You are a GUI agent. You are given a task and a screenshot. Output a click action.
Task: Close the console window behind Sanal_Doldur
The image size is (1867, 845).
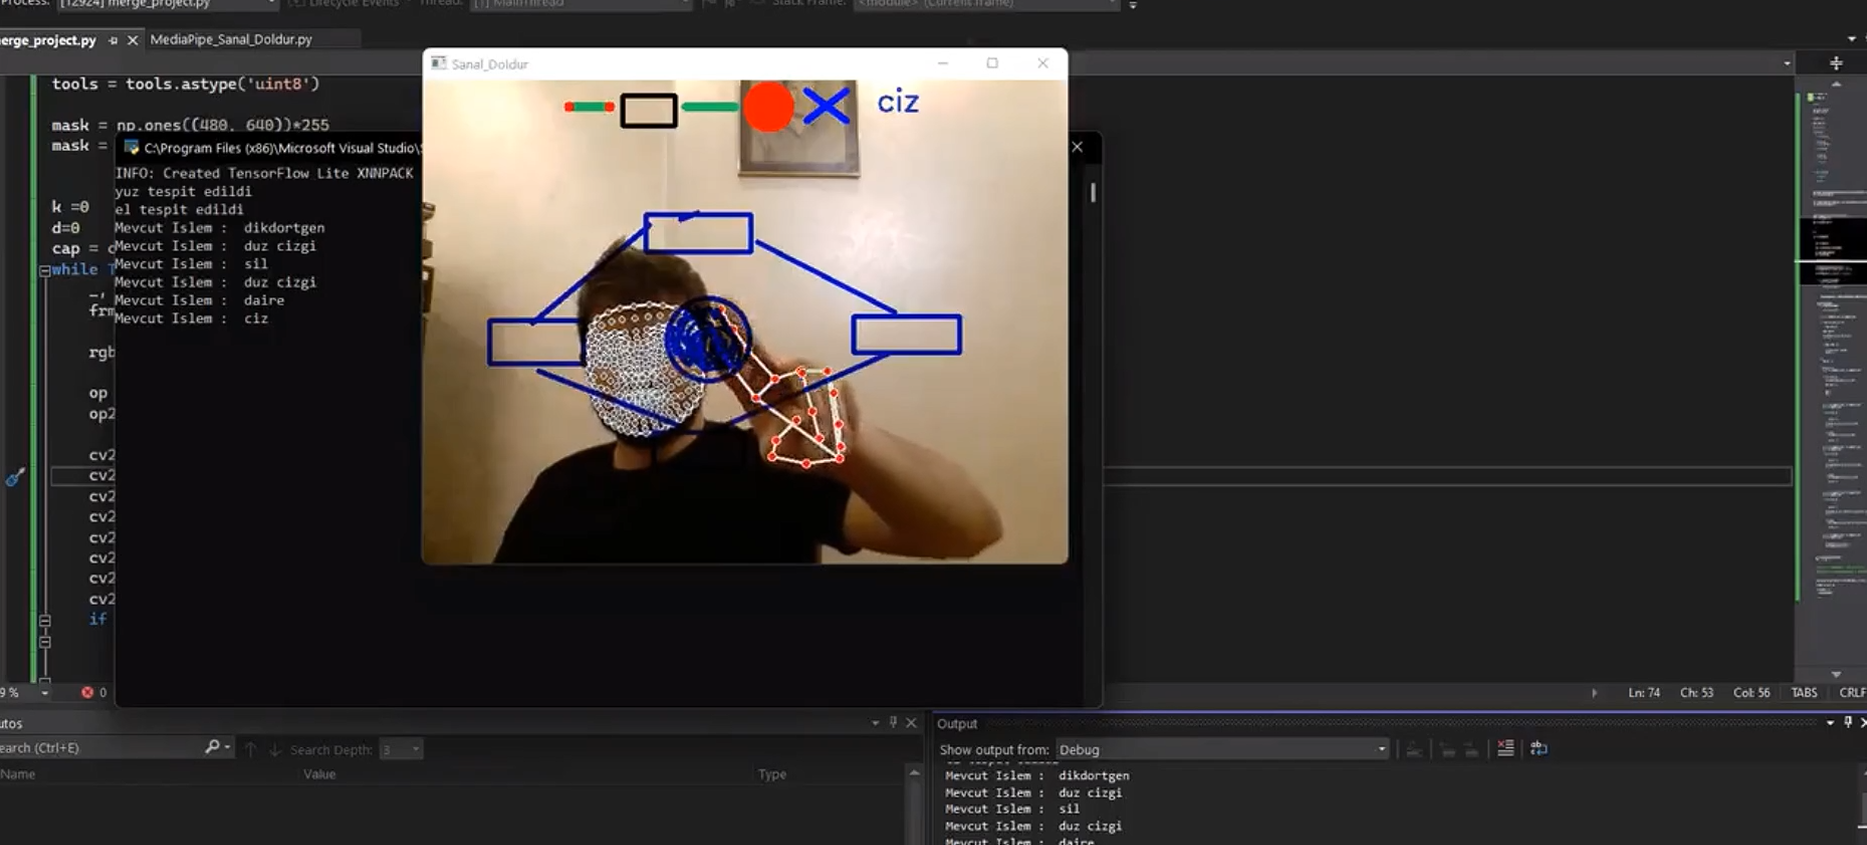pos(1077,147)
